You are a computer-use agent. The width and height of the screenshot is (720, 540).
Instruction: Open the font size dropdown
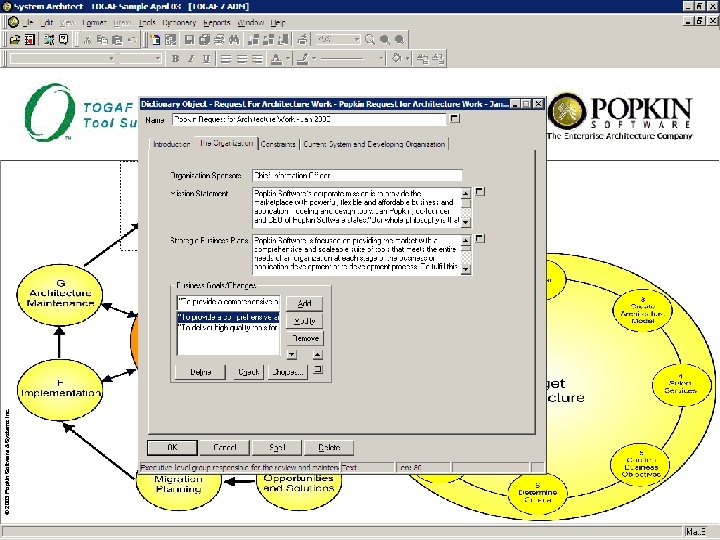[158, 58]
